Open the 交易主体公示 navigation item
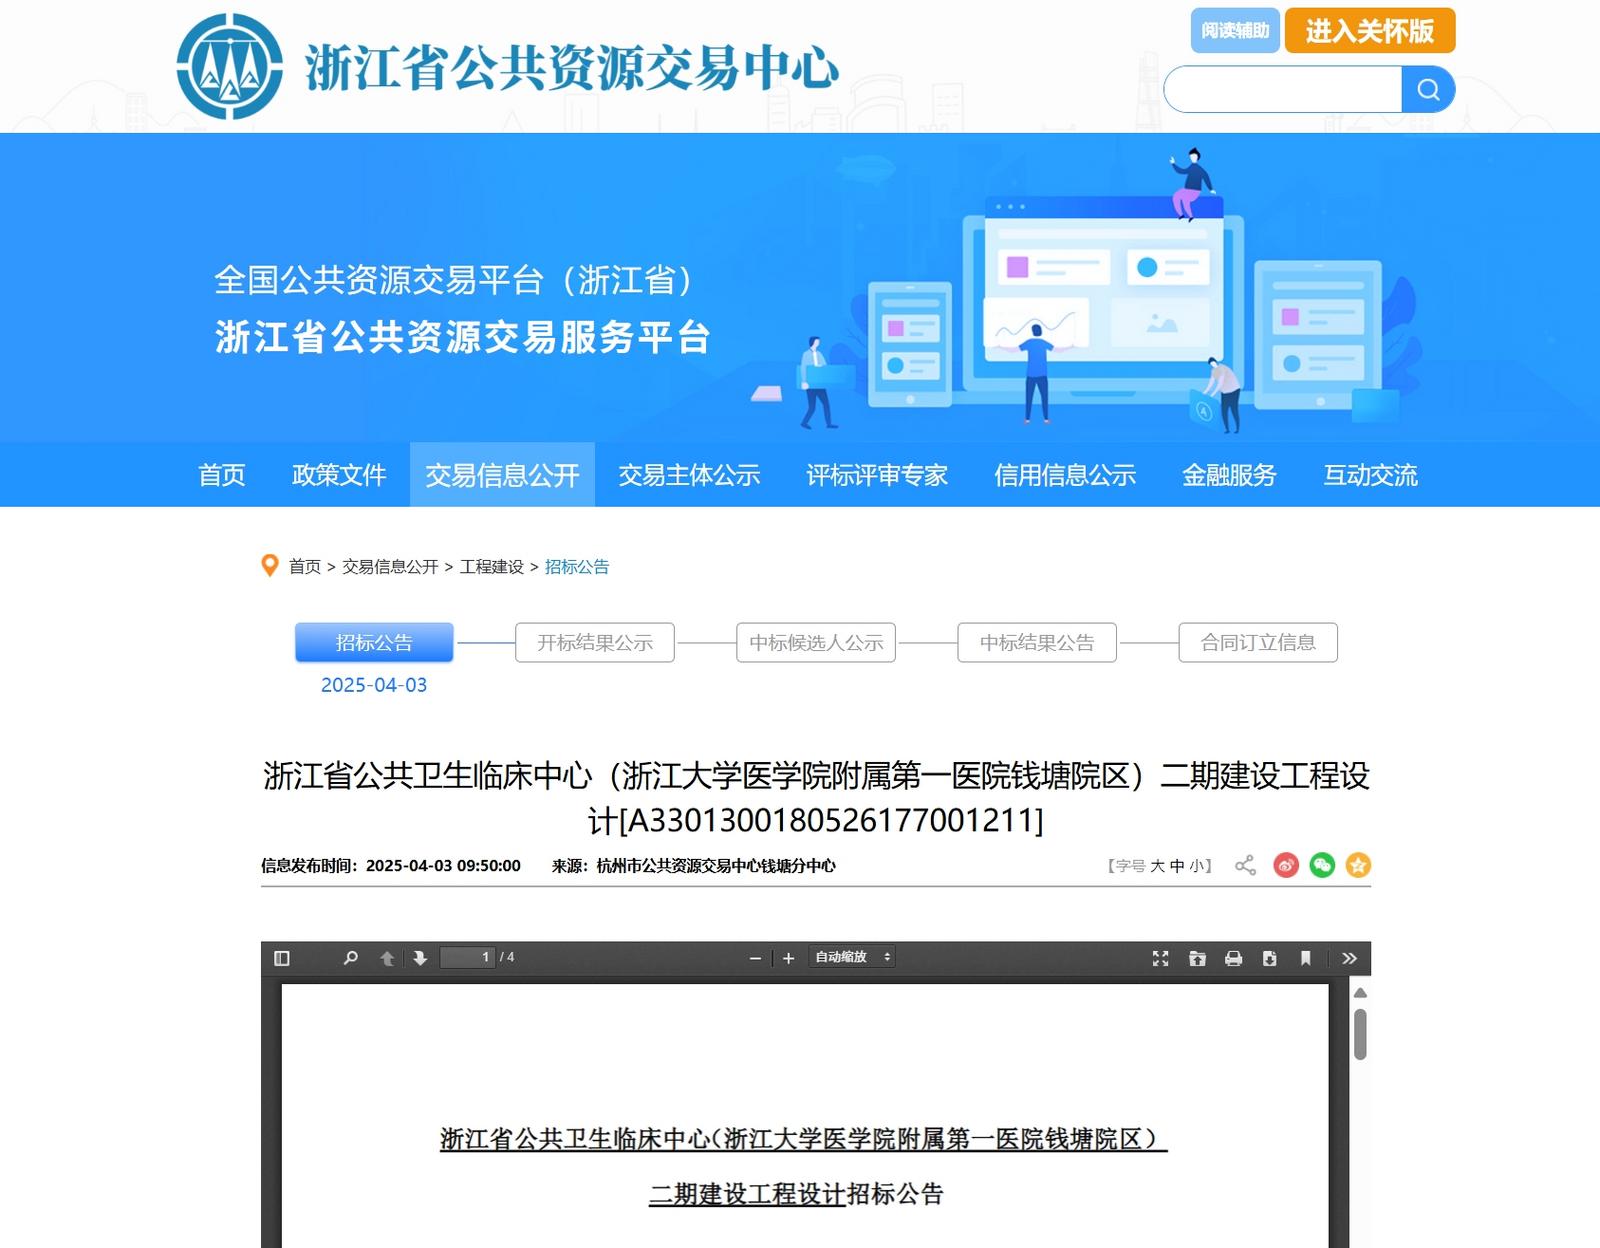The height and width of the screenshot is (1248, 1600). [689, 475]
